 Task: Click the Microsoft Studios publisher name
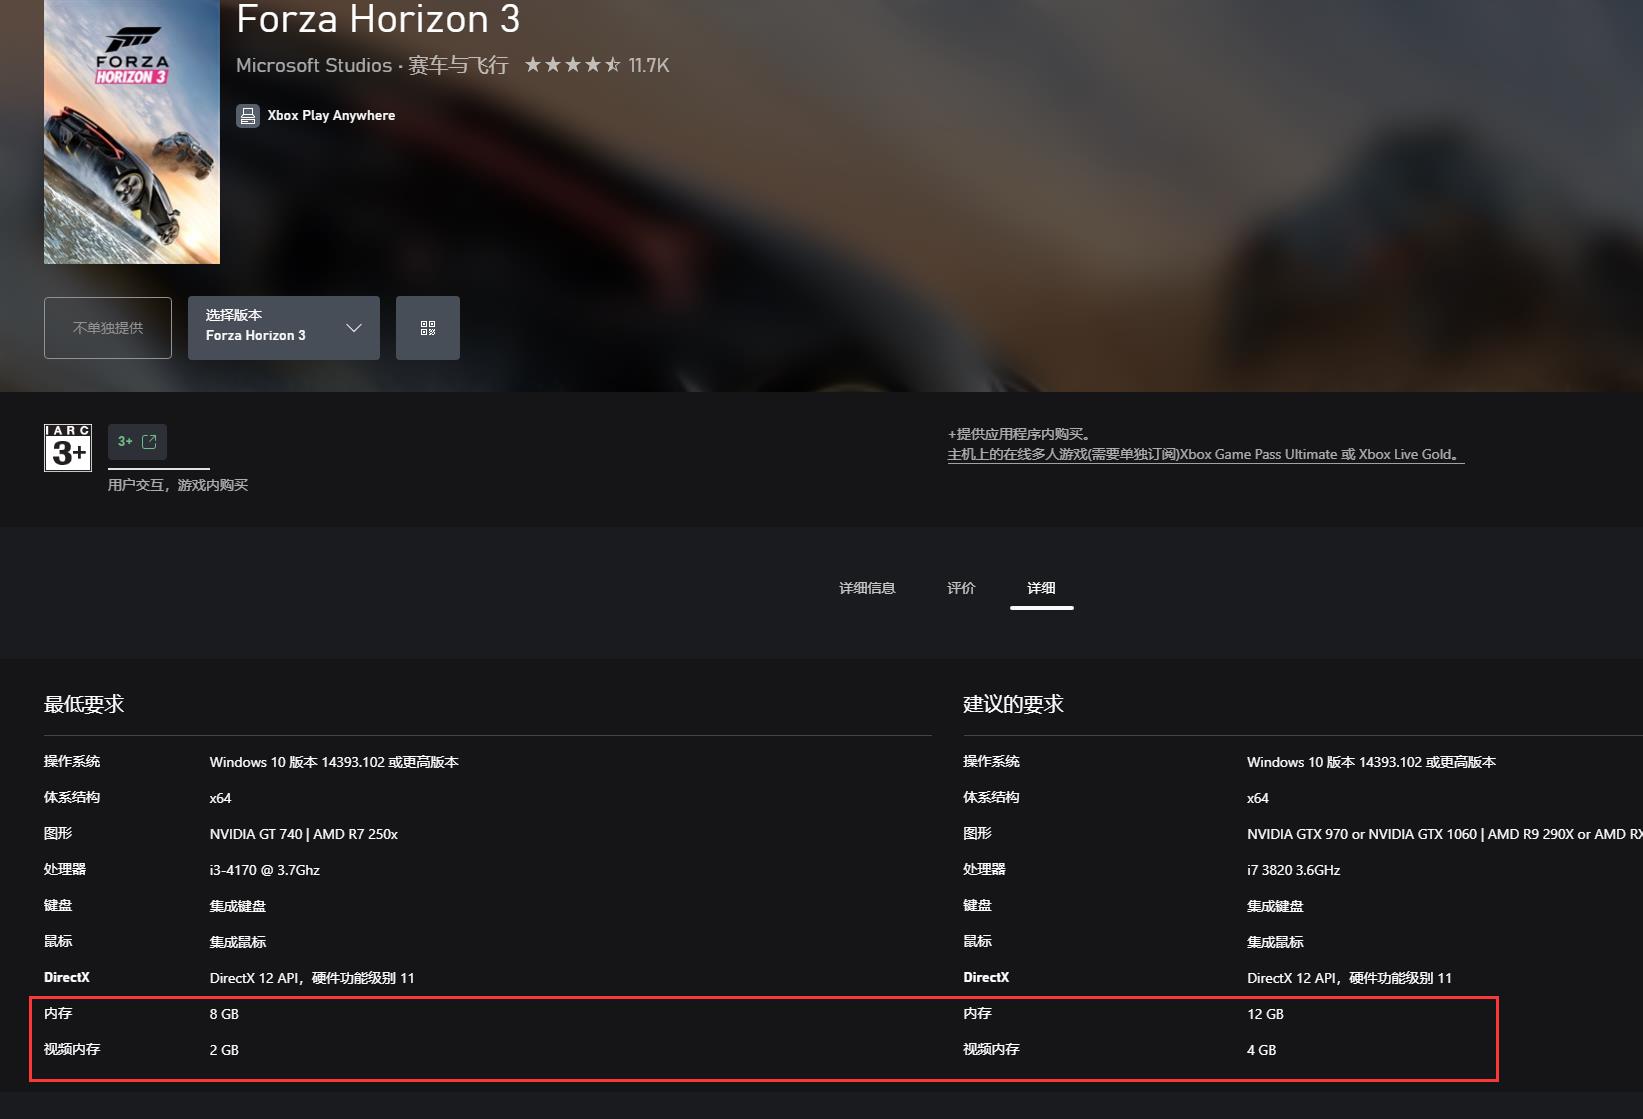click(x=314, y=65)
